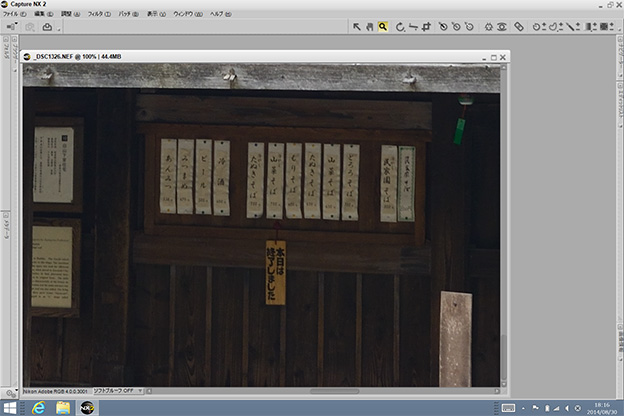
Task: Expand the Fill/Remove tool options
Action: pyautogui.click(x=611, y=27)
